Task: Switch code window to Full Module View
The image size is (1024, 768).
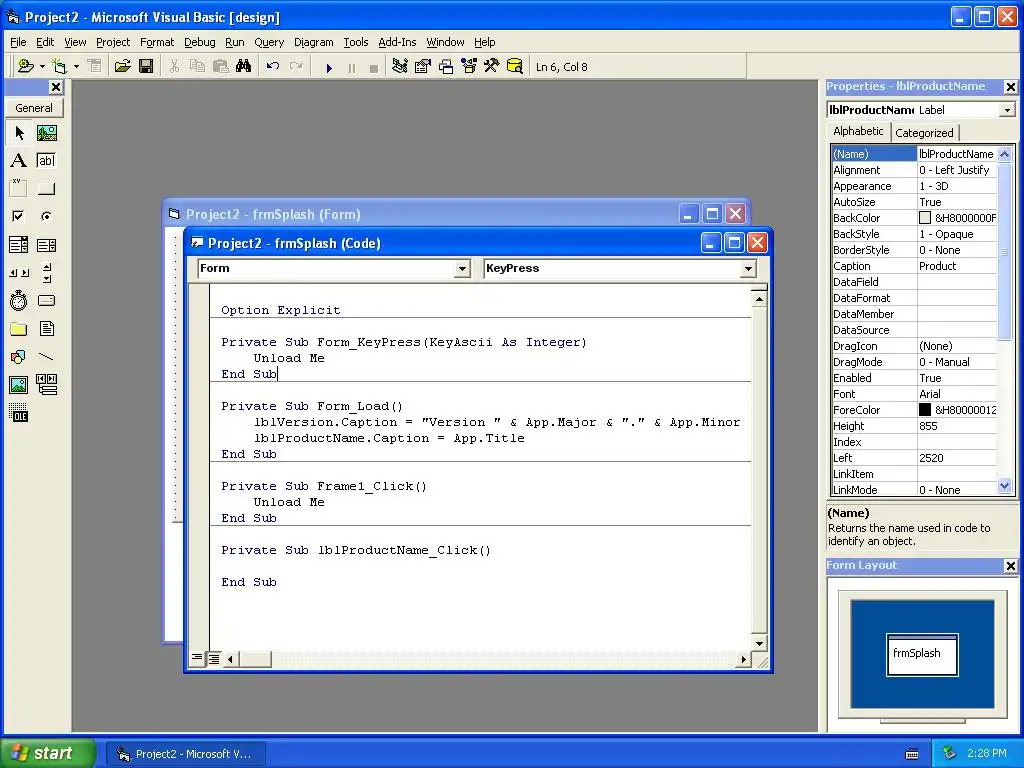Action: pos(214,659)
